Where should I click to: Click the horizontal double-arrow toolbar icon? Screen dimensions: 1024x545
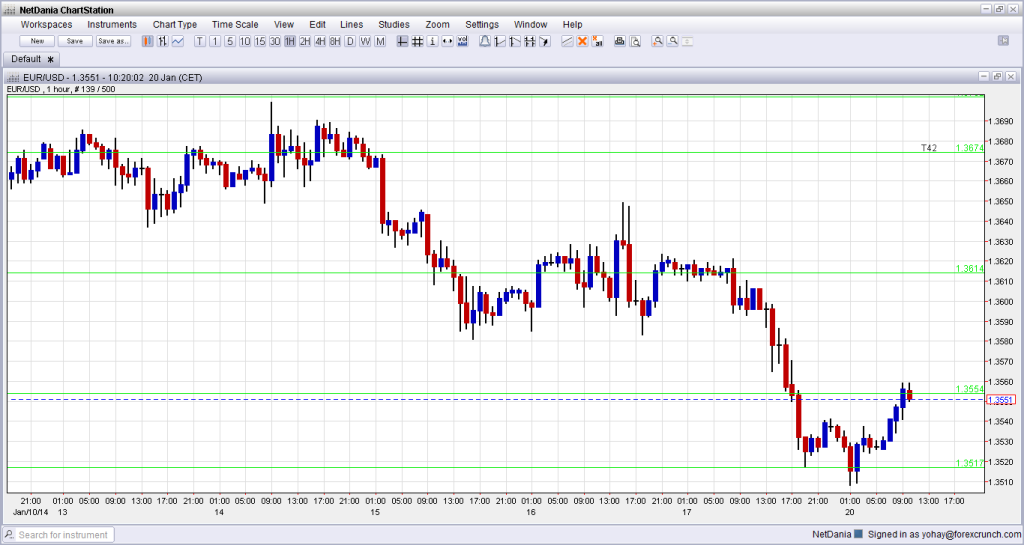[447, 41]
